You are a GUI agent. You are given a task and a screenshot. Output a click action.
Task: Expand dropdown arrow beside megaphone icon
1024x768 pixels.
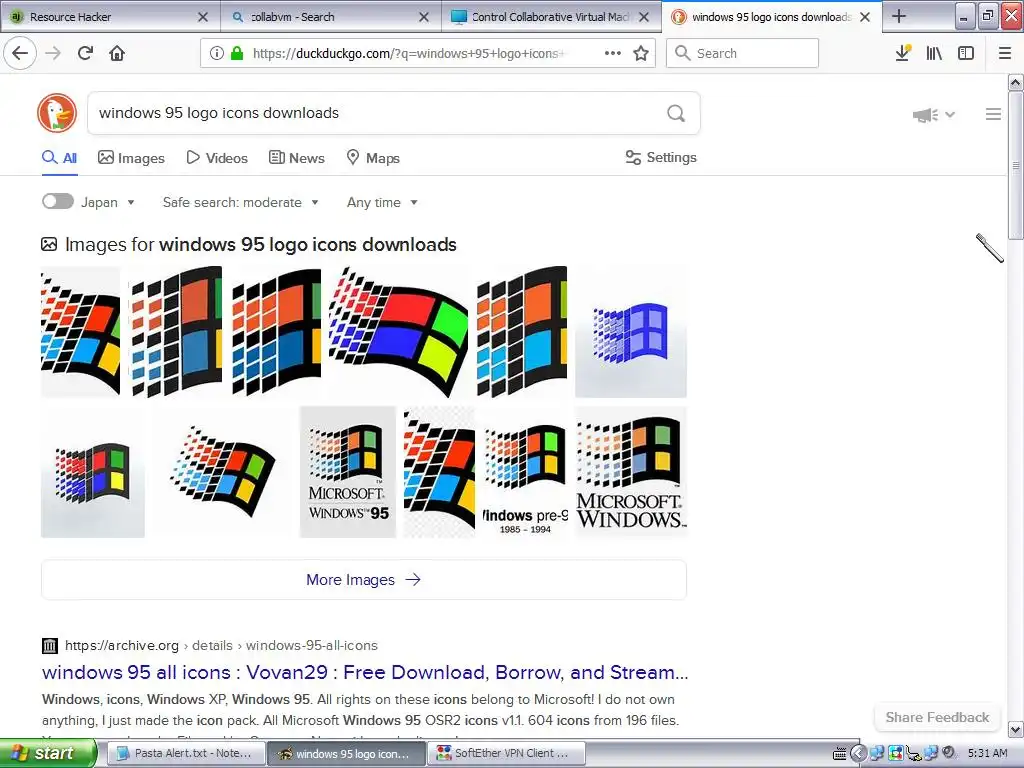(x=950, y=115)
